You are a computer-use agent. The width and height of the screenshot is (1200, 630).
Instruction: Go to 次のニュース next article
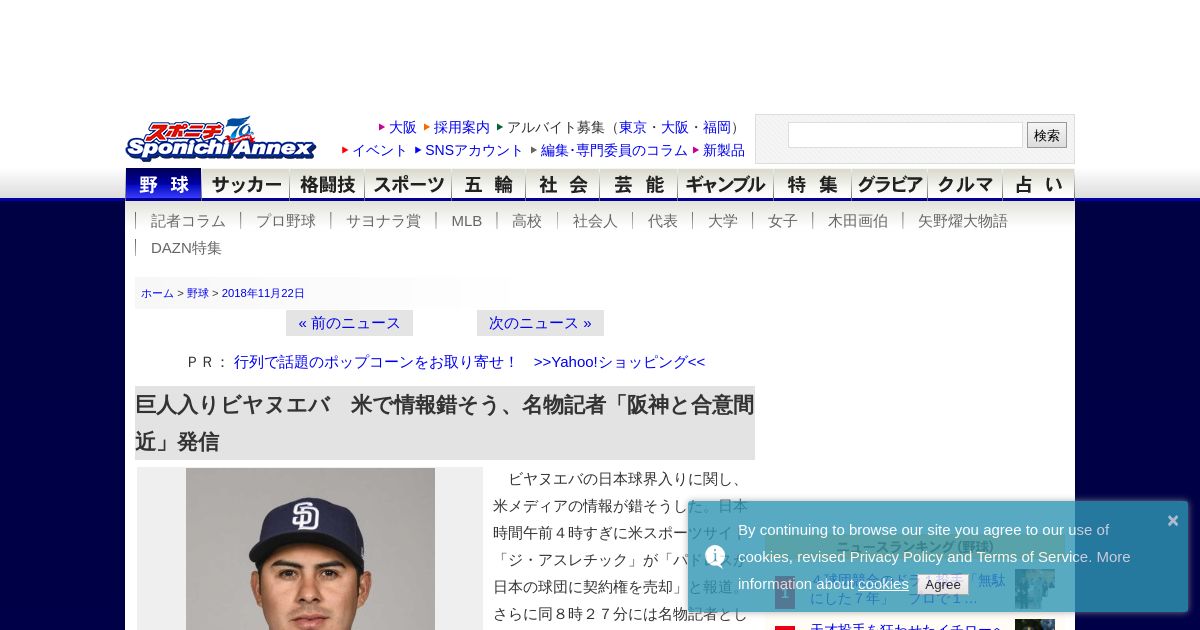pos(540,323)
